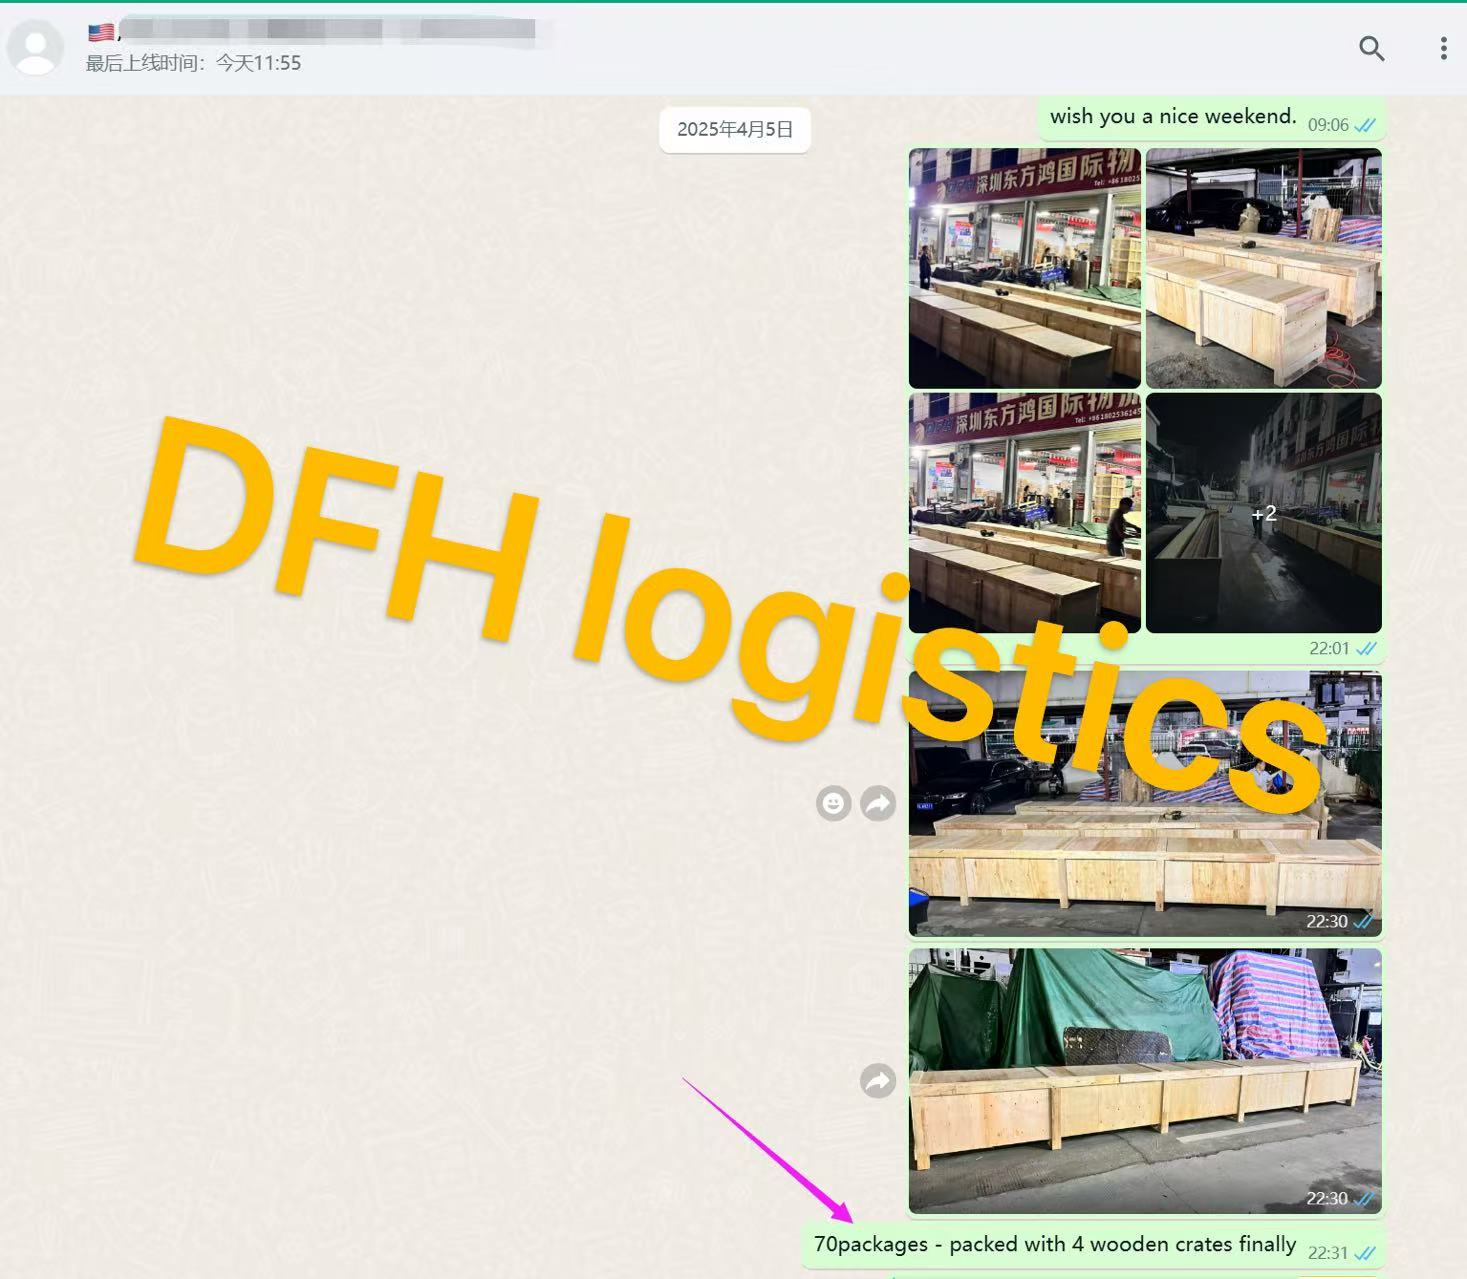Open the contact's profile avatar

(36, 47)
